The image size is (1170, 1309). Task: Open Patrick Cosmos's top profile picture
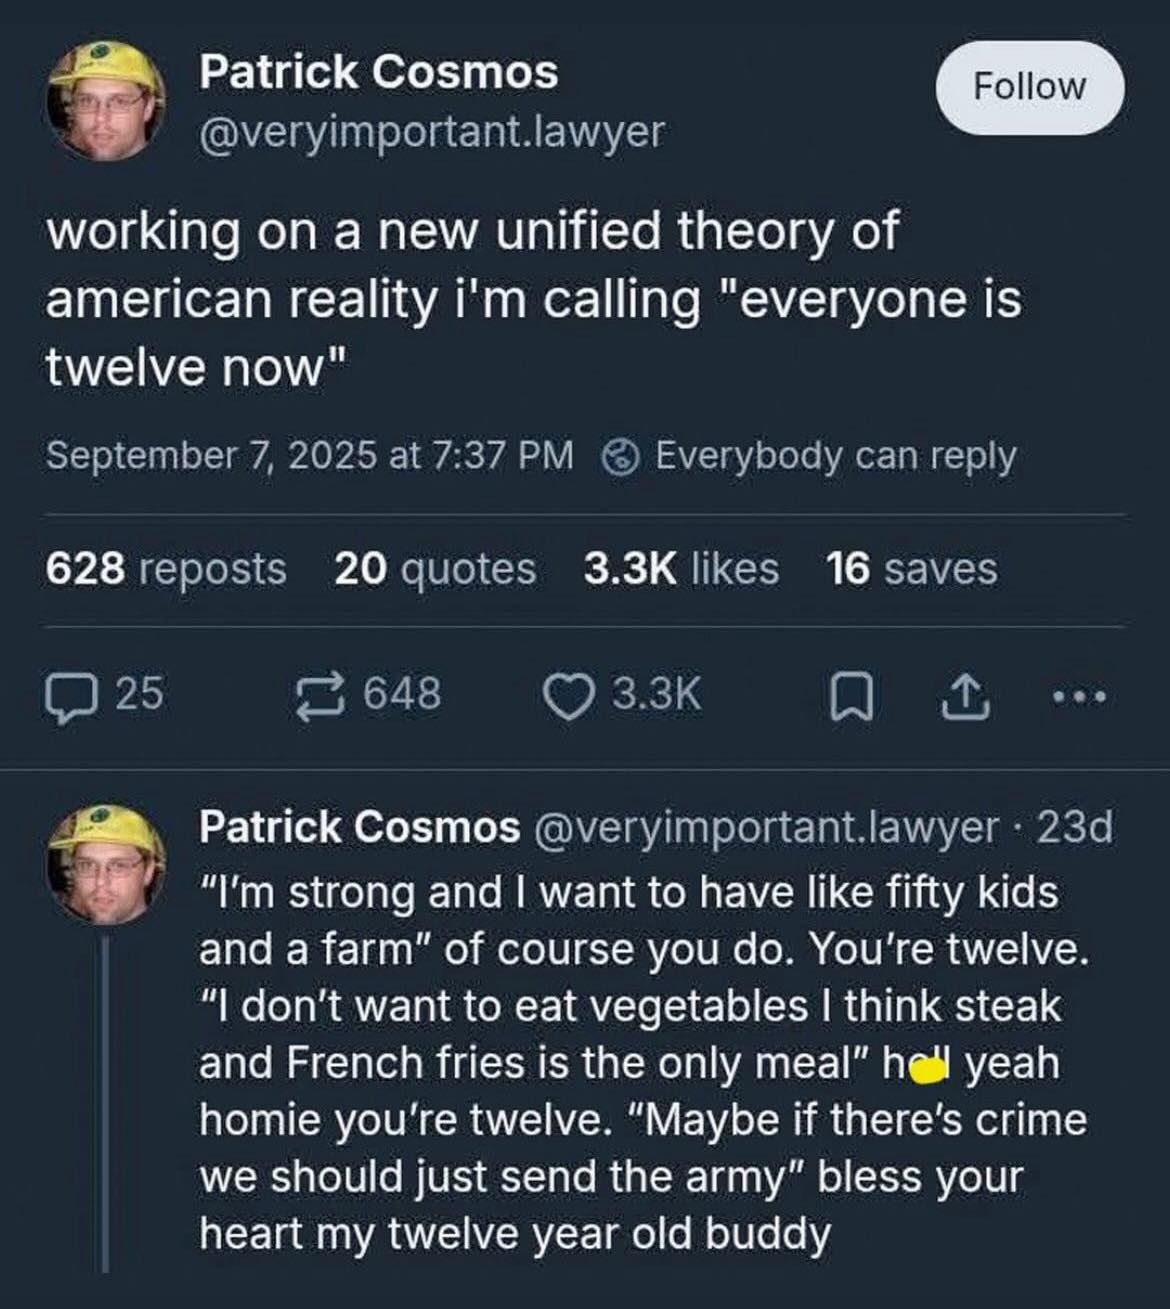(104, 100)
